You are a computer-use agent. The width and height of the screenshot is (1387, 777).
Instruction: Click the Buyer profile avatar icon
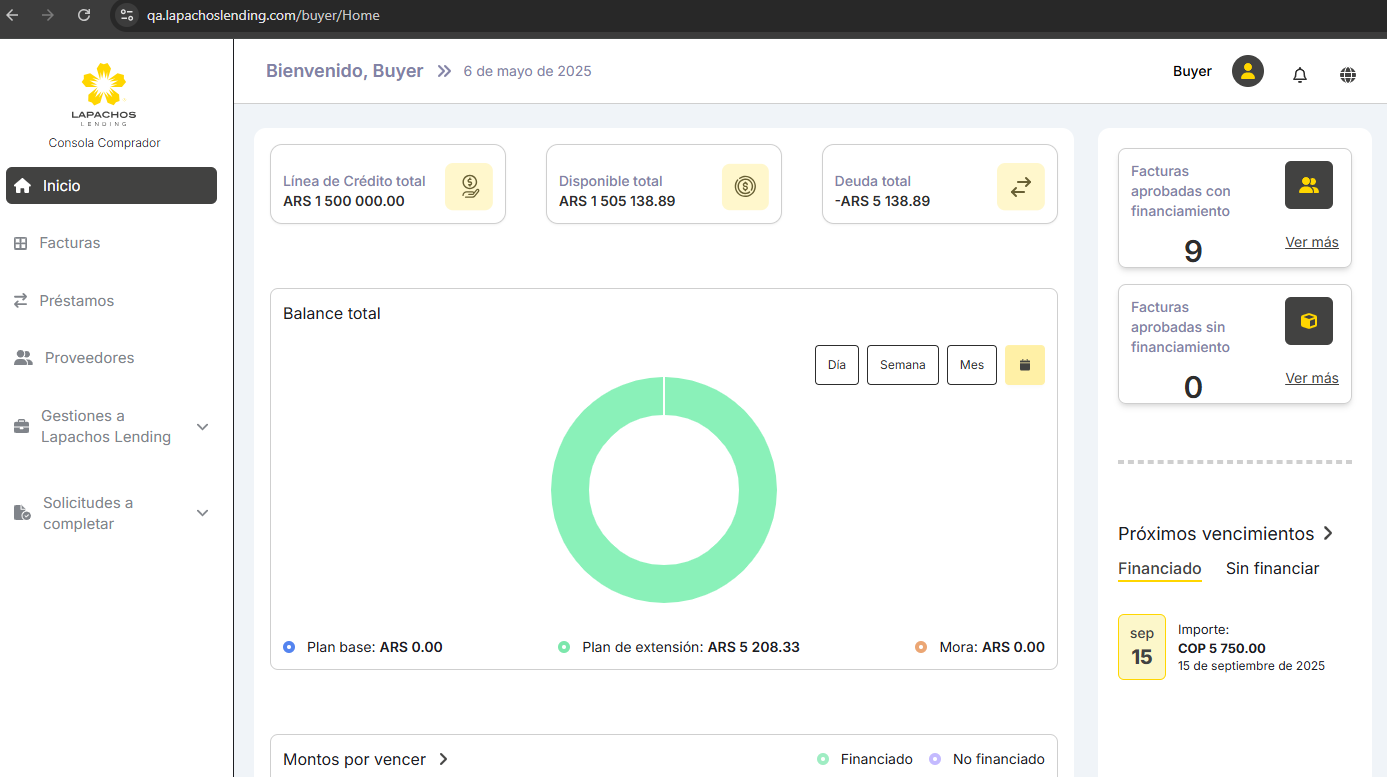point(1247,71)
